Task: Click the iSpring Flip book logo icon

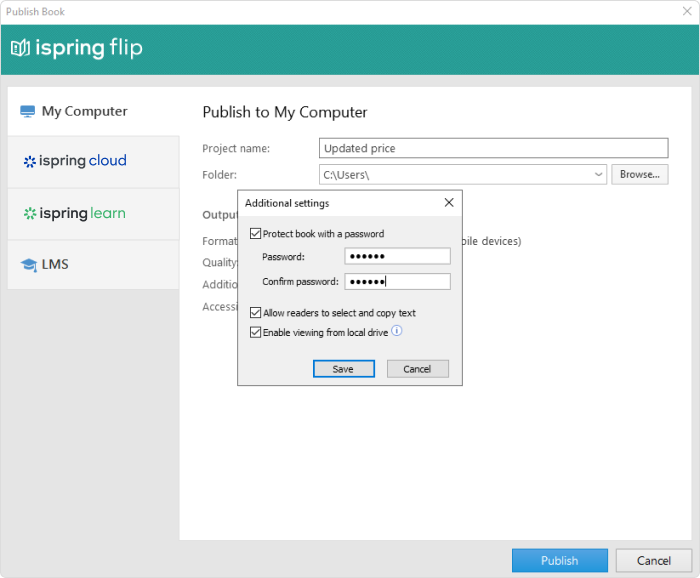Action: (20, 48)
